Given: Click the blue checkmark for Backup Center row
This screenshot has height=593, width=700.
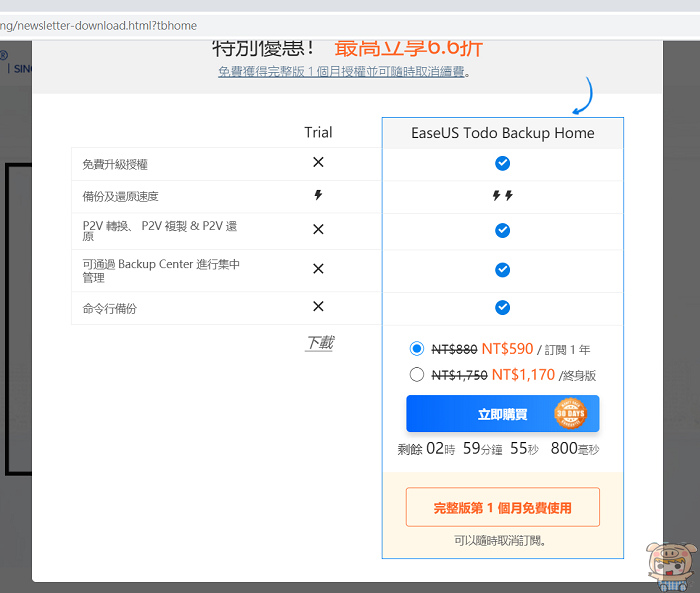Looking at the screenshot, I should coord(502,270).
